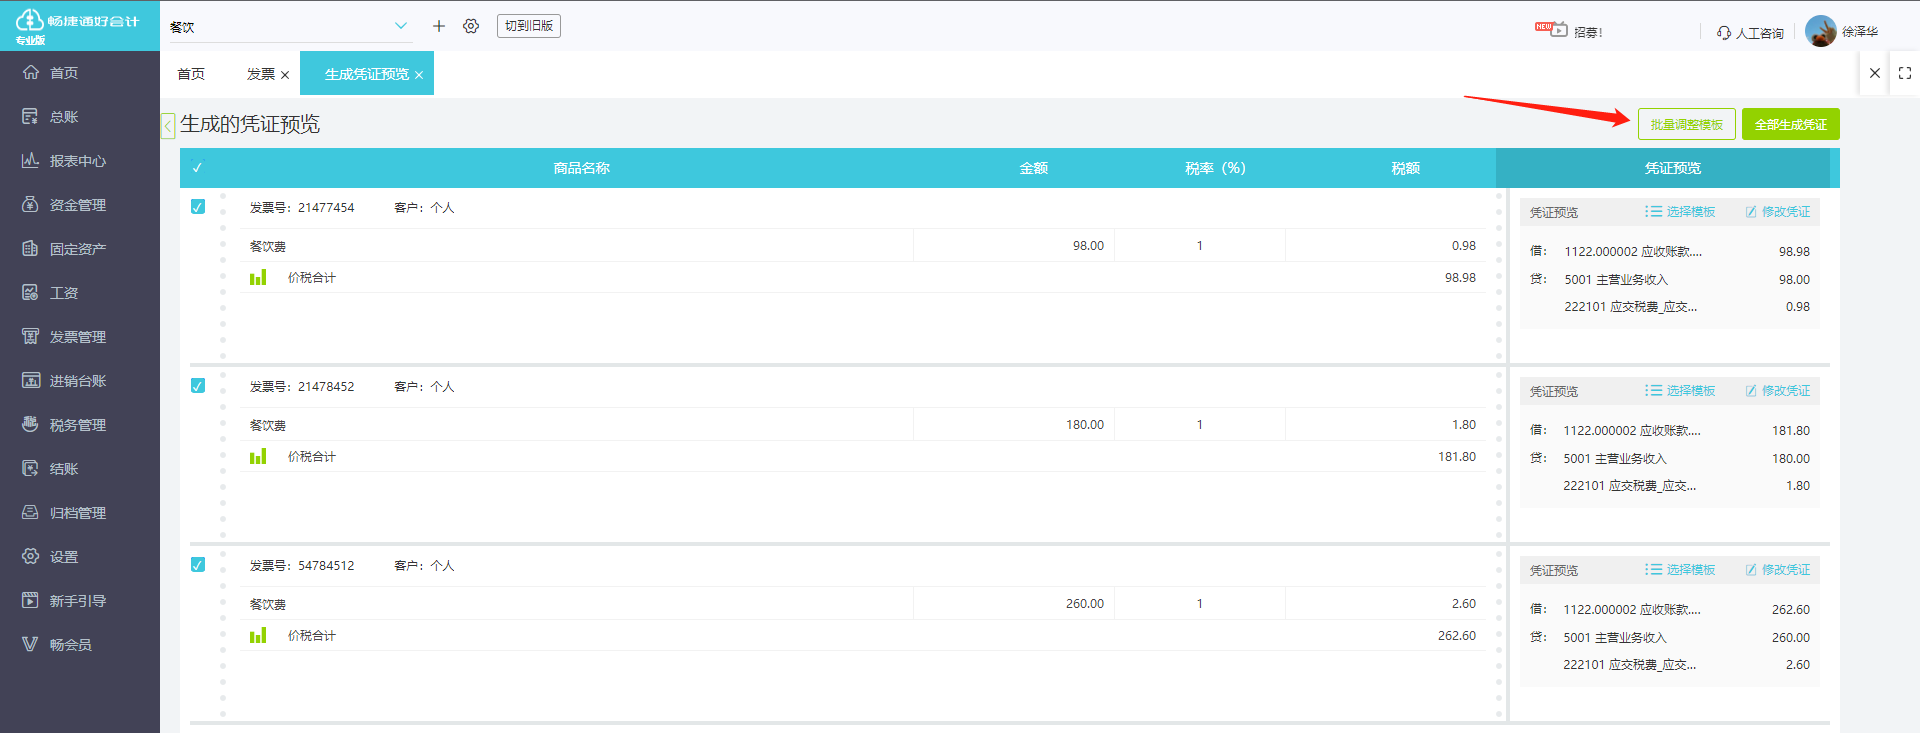Click the X icon beside fullscreen button
Image resolution: width=1920 pixels, height=733 pixels.
(x=1875, y=73)
